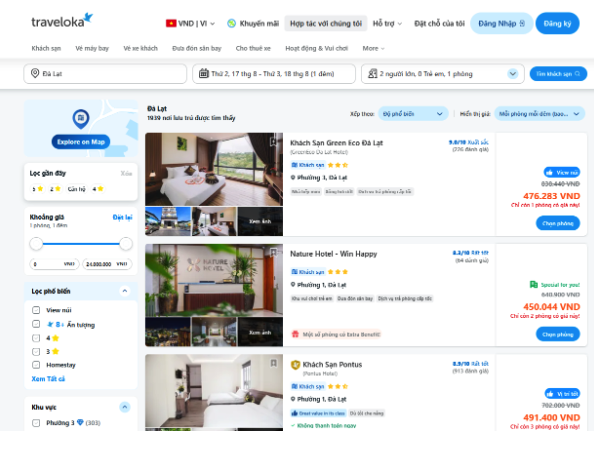Click the Khuyến mãi promotions icon
This screenshot has height=450, width=594.
click(x=231, y=23)
